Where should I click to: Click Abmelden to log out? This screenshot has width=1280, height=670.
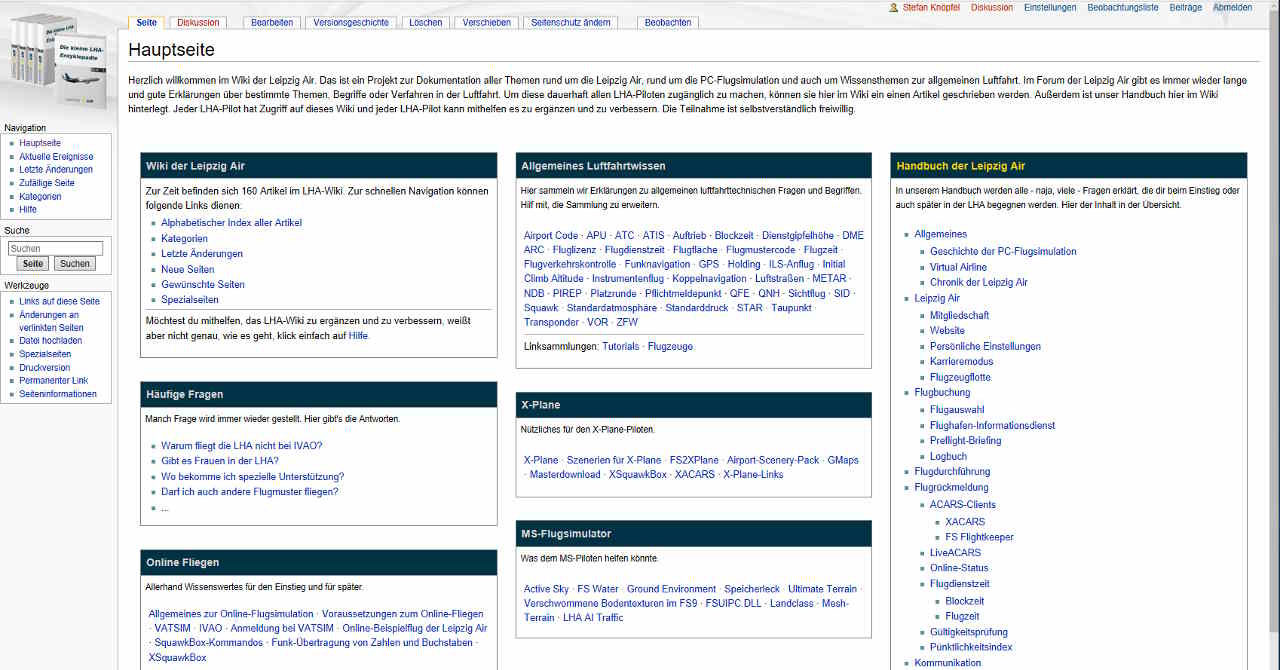[1233, 7]
